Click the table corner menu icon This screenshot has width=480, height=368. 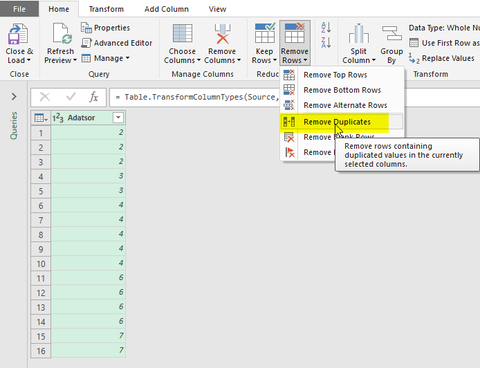41,118
